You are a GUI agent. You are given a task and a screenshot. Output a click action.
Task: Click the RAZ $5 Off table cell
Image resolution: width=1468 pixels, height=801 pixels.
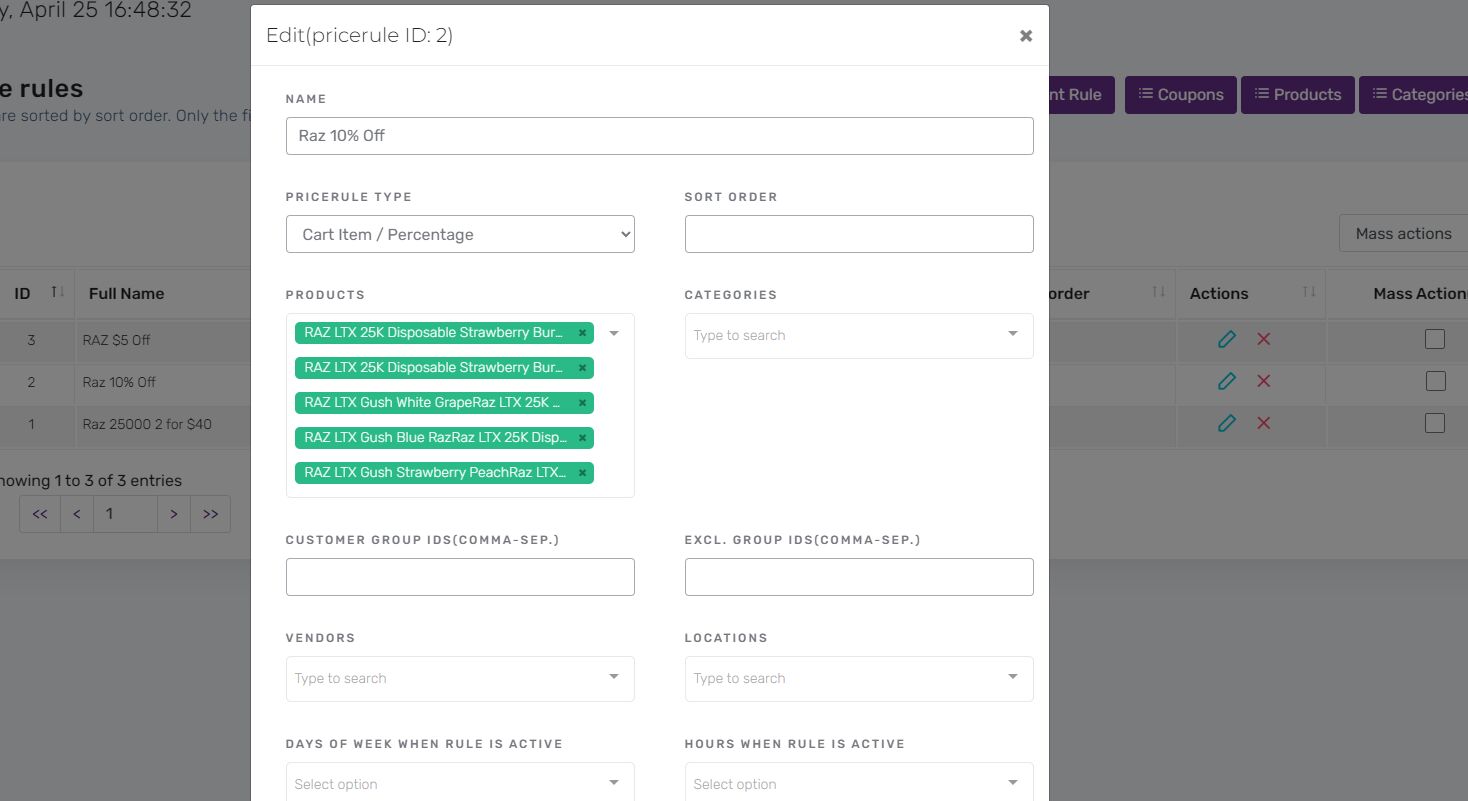116,340
